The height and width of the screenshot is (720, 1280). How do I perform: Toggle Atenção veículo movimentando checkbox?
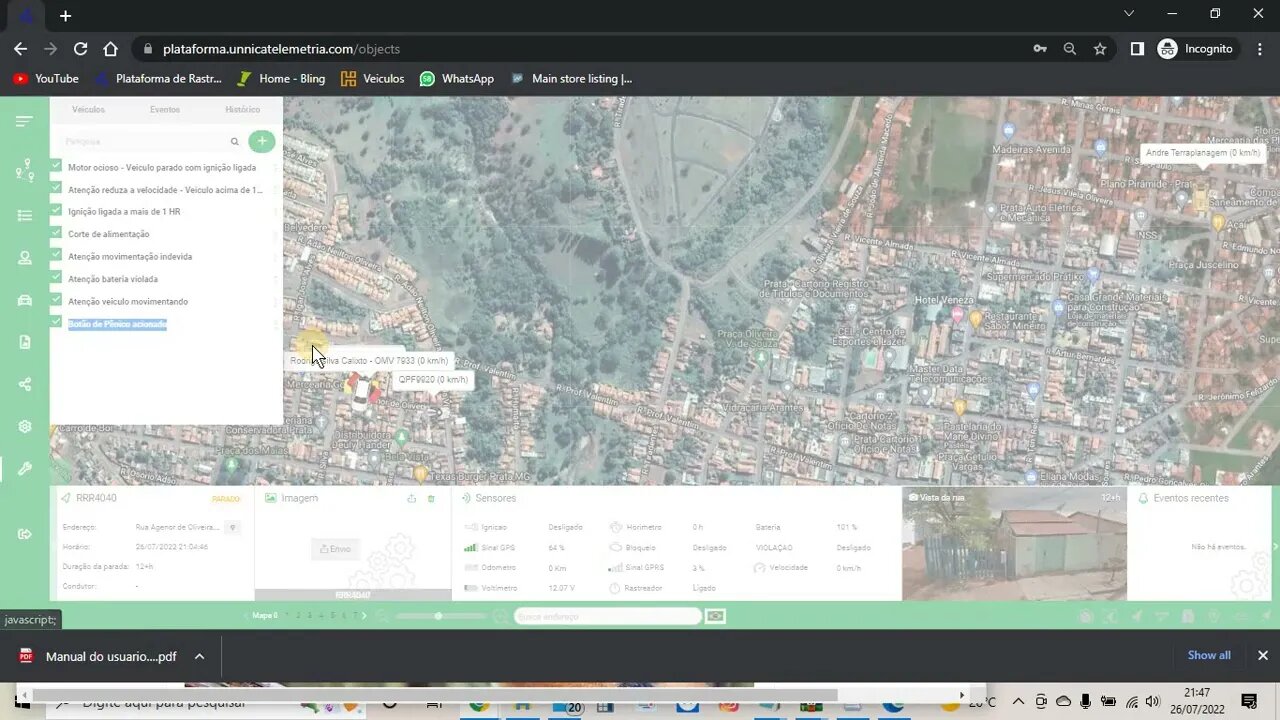pos(56,300)
